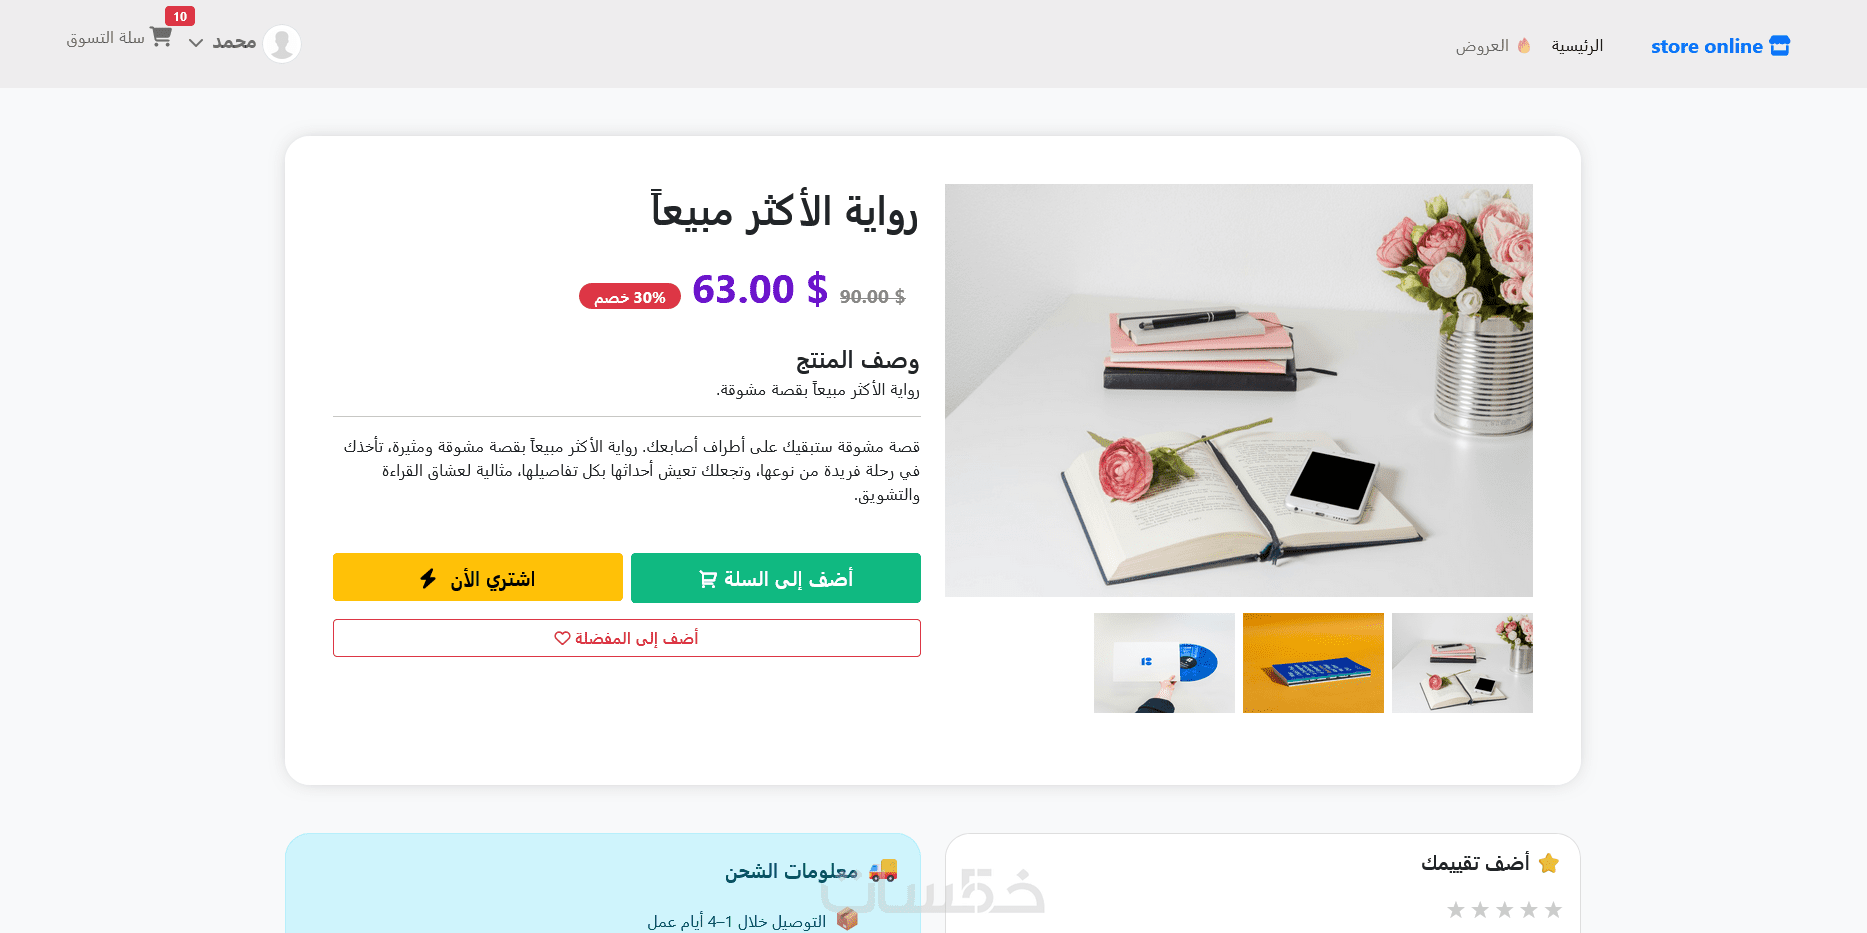Click the flame icon beside العروض
The width and height of the screenshot is (1867, 933).
(1524, 46)
